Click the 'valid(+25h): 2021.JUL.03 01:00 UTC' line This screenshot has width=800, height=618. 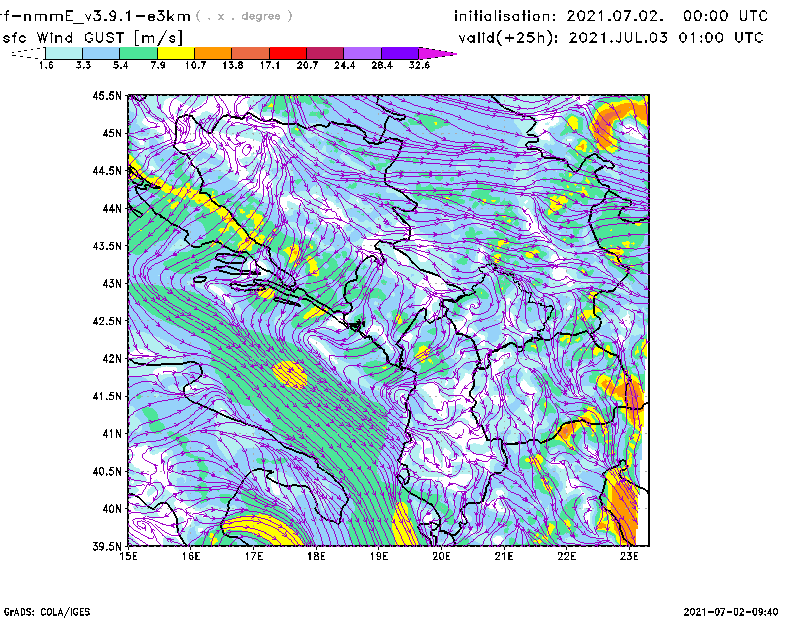tap(611, 38)
